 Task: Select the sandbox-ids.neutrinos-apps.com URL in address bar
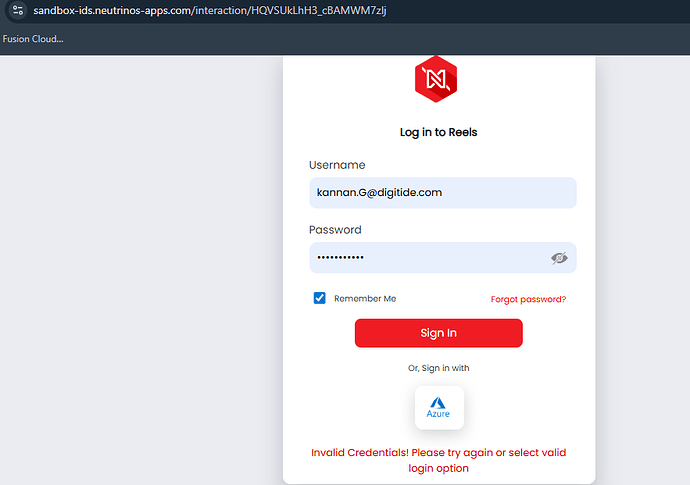[x=210, y=10]
